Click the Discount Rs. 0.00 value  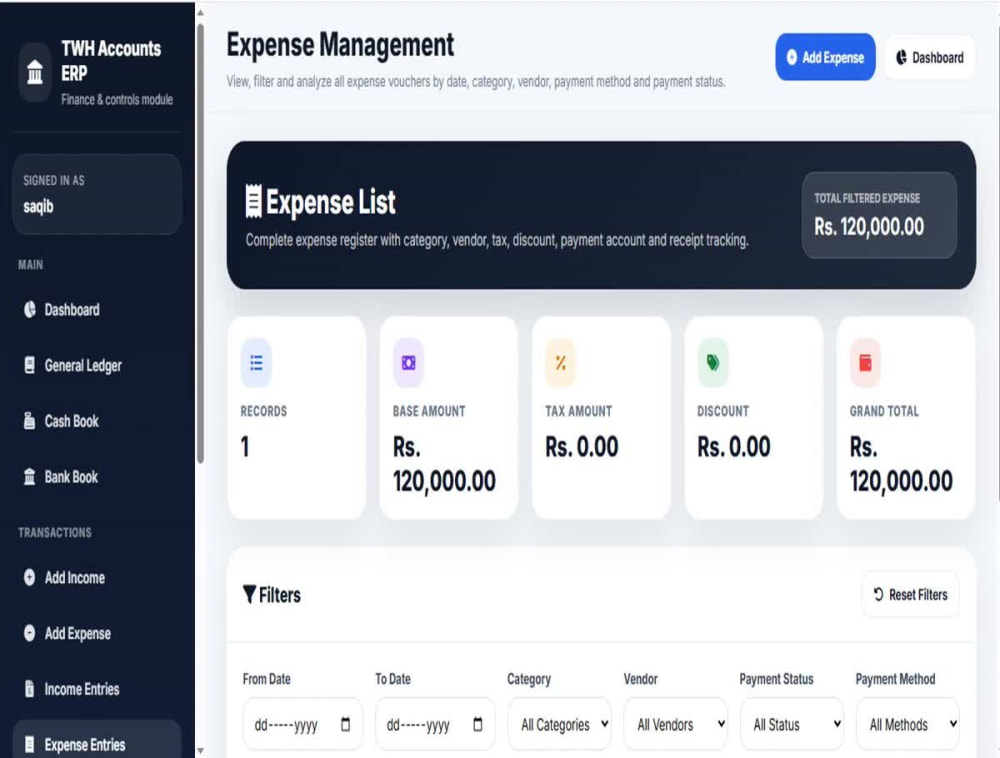734,446
